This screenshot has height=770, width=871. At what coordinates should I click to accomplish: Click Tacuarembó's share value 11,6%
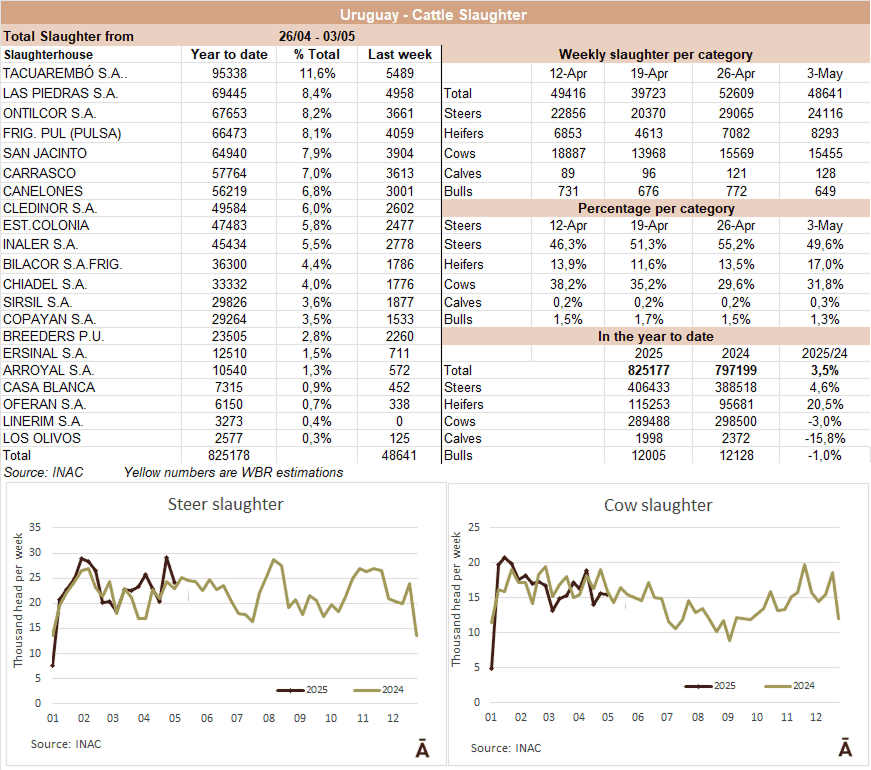tap(317, 73)
